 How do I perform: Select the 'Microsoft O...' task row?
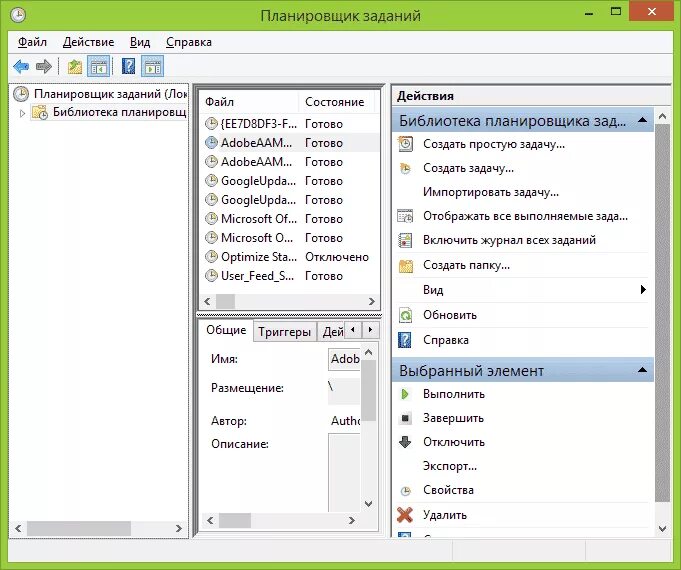click(x=290, y=238)
